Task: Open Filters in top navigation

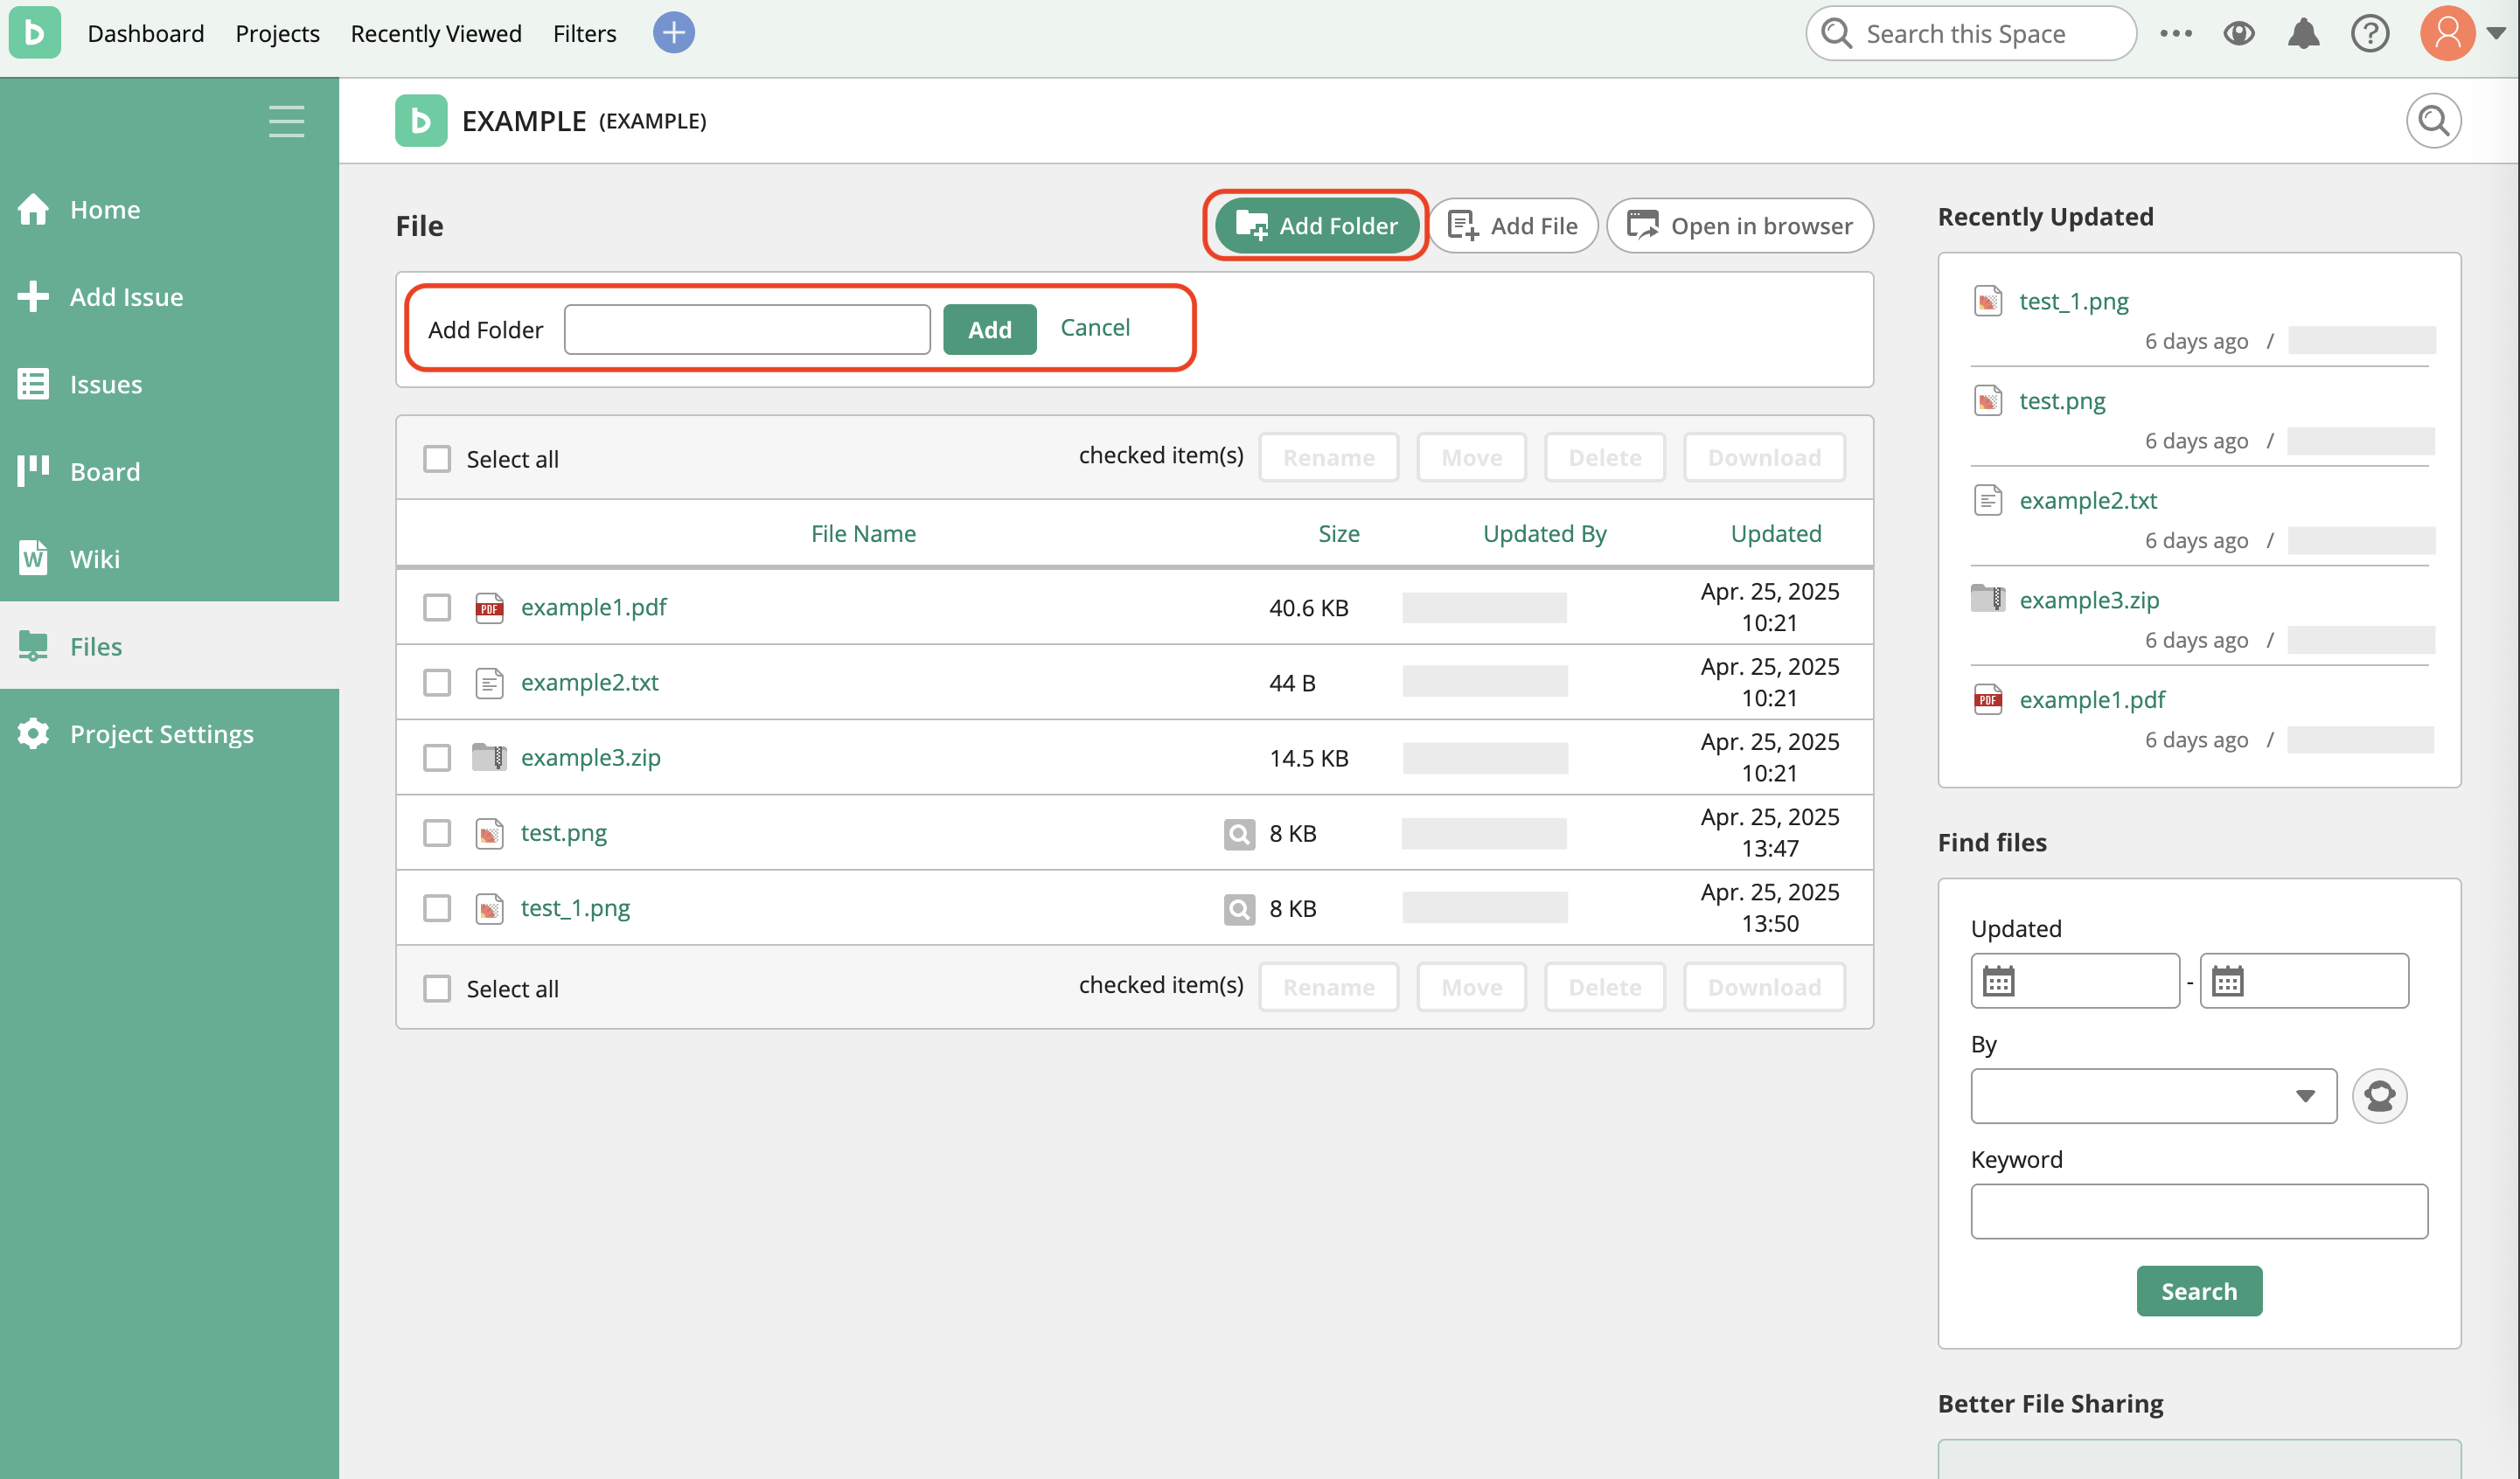Action: click(x=584, y=33)
